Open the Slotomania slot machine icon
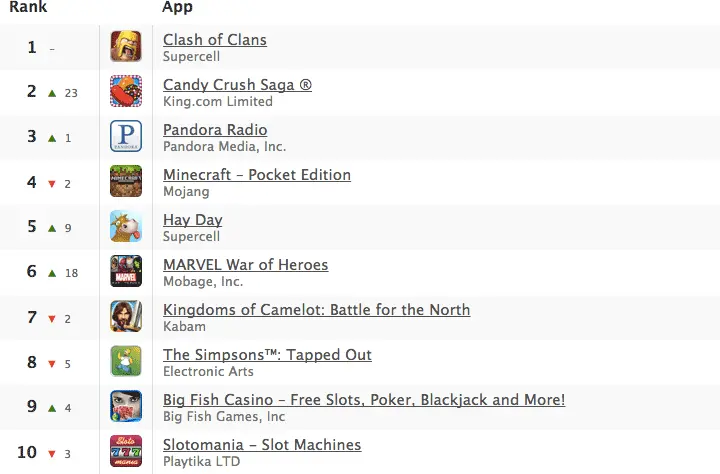 [126, 451]
